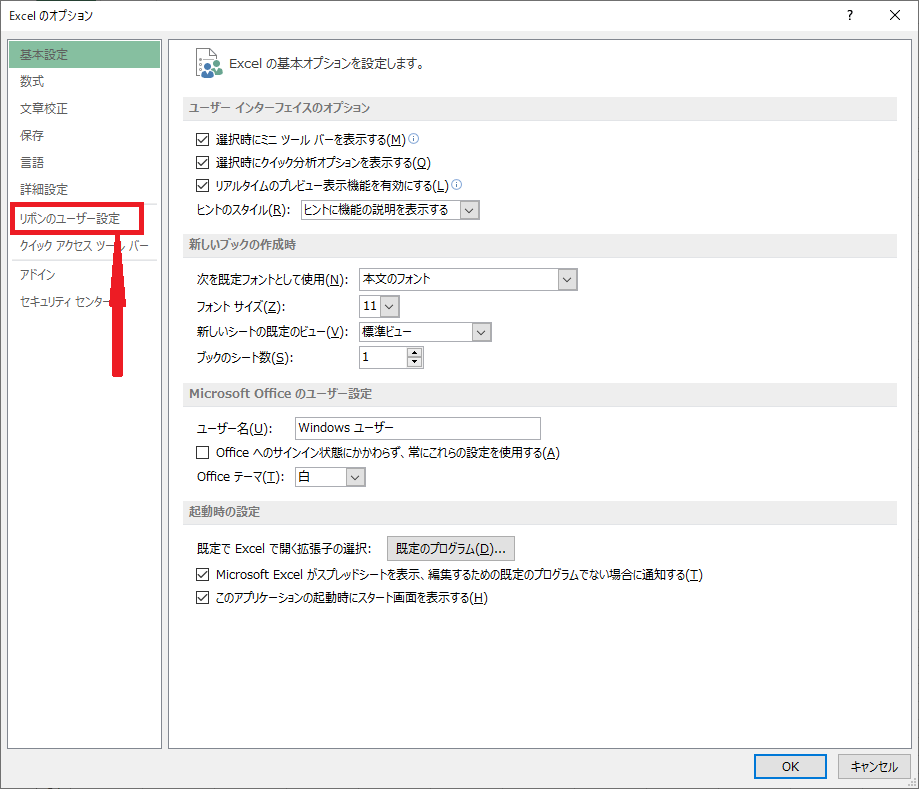Screen dimensions: 919x789
Task: Click the Excel の基本オプションを設定します heading text
Action: [x=327, y=63]
